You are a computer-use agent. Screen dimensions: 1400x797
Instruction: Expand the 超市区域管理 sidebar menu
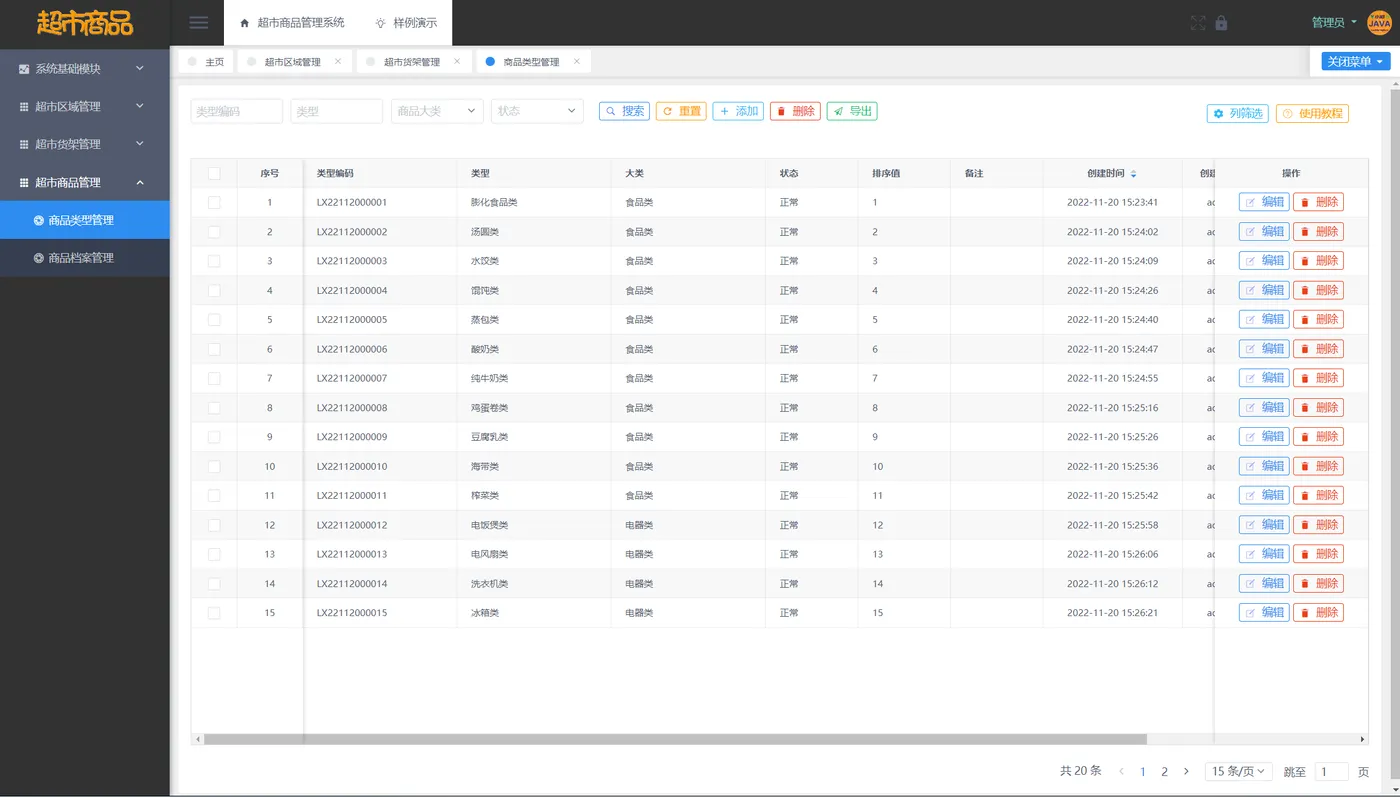(85, 106)
